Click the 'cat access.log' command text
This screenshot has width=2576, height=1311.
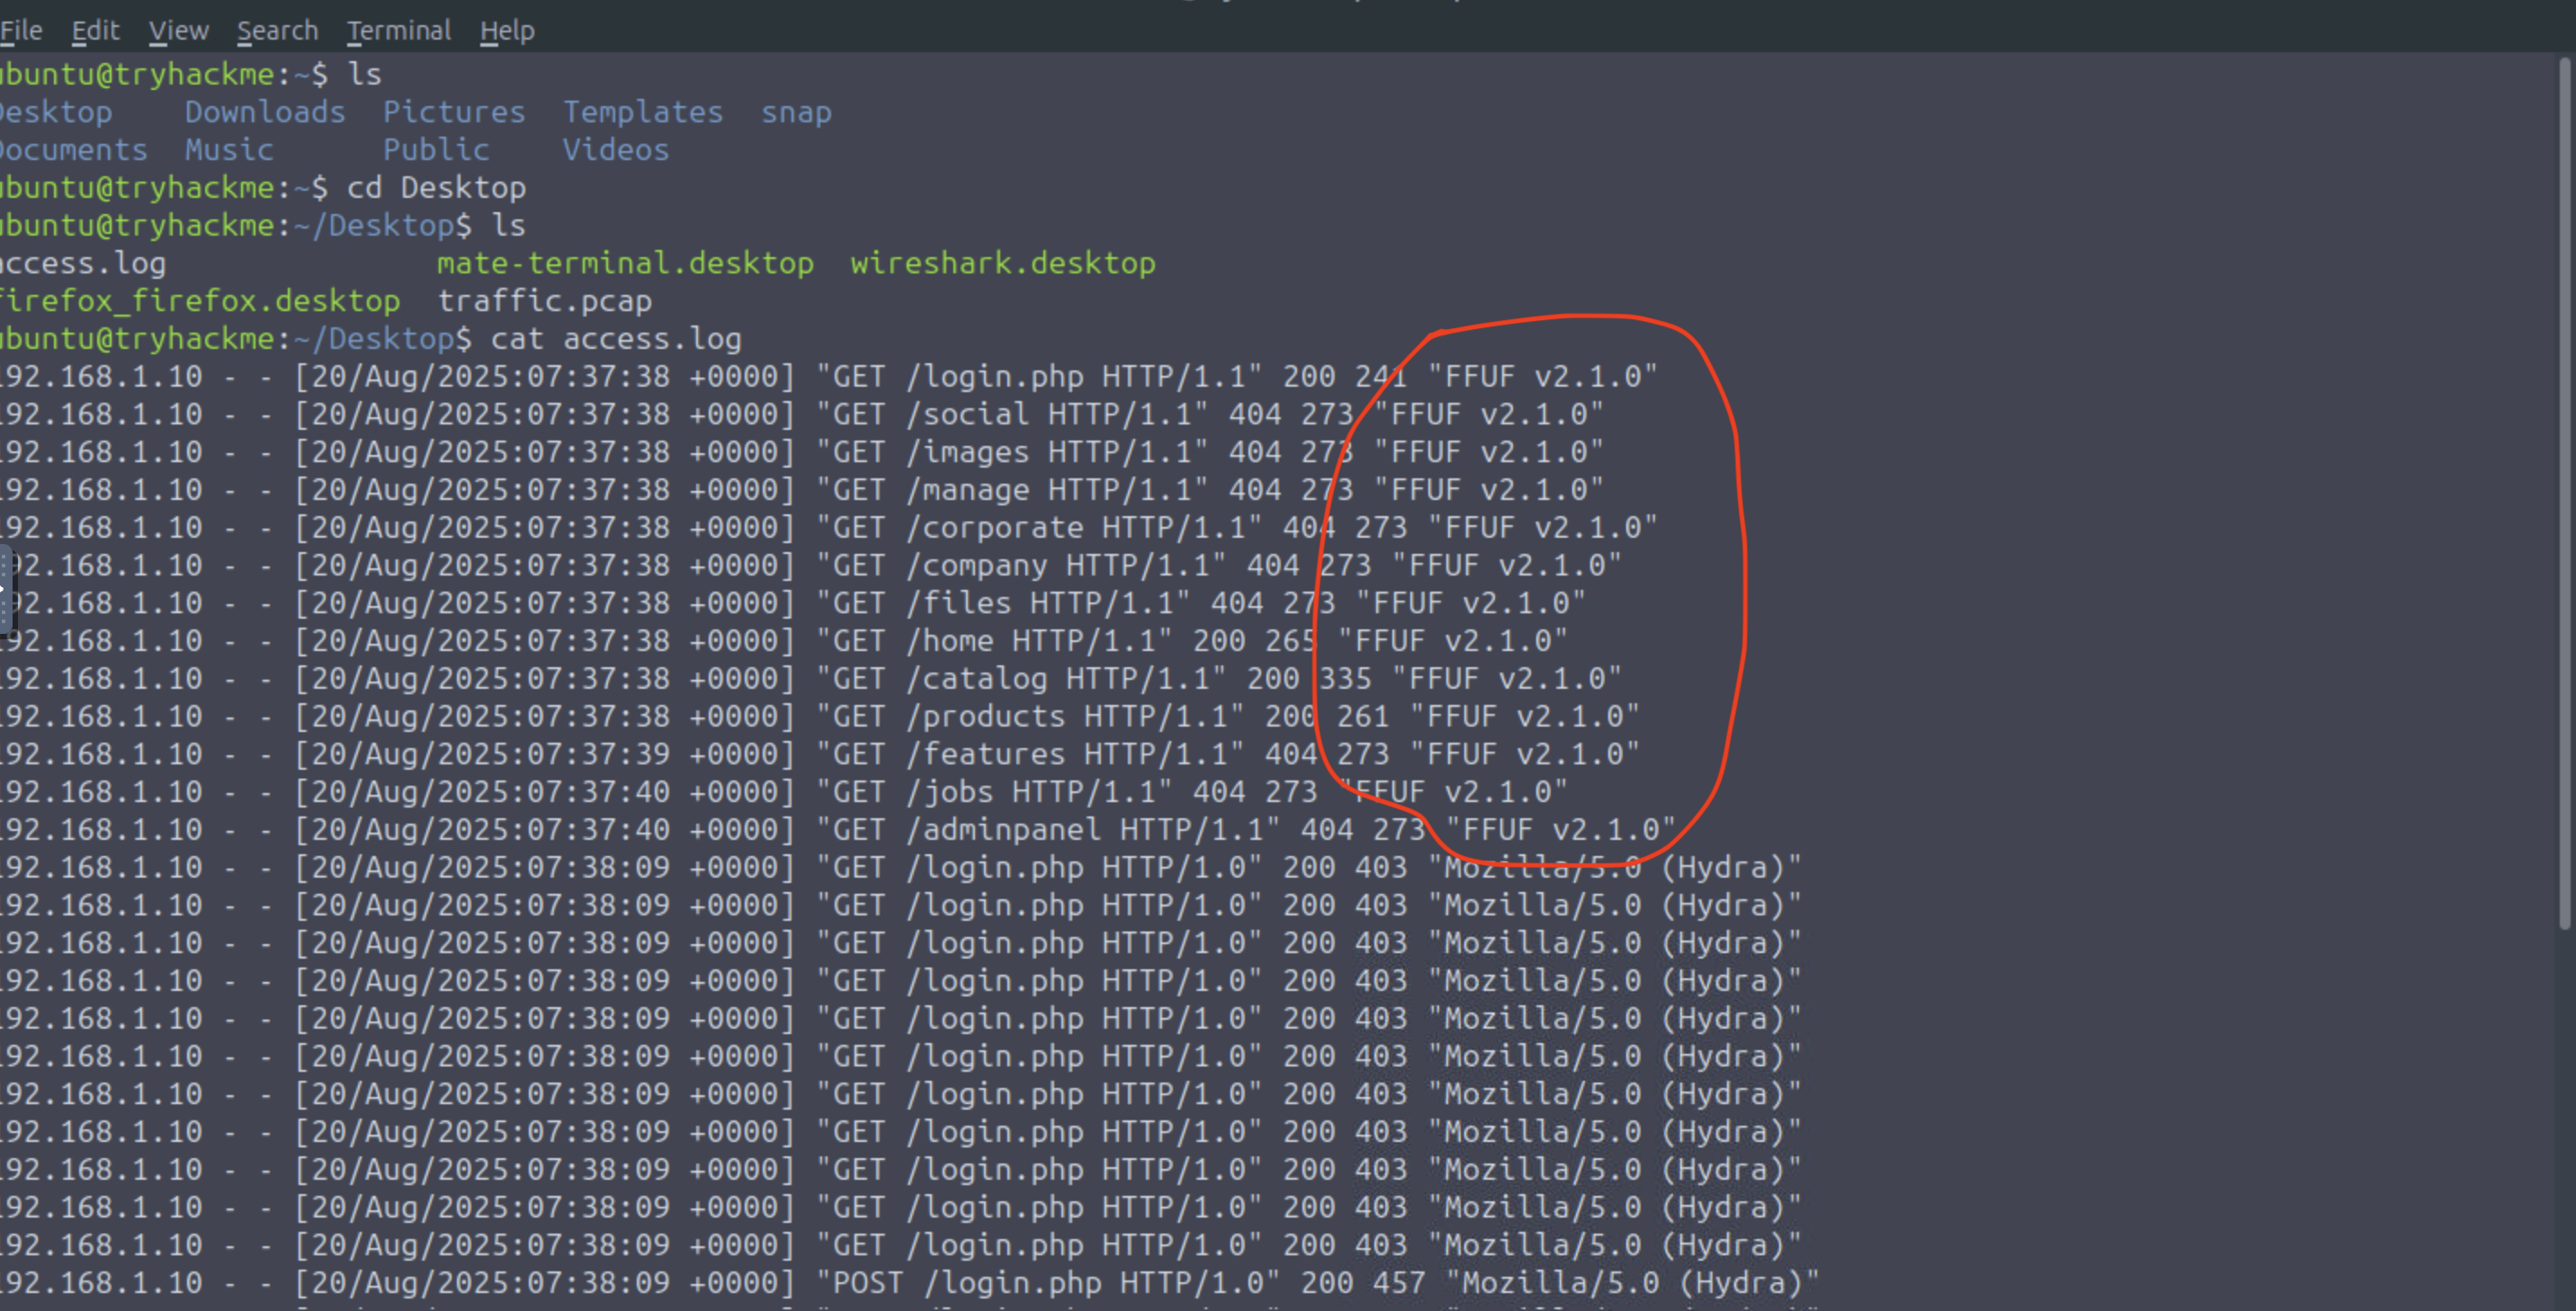coord(616,339)
